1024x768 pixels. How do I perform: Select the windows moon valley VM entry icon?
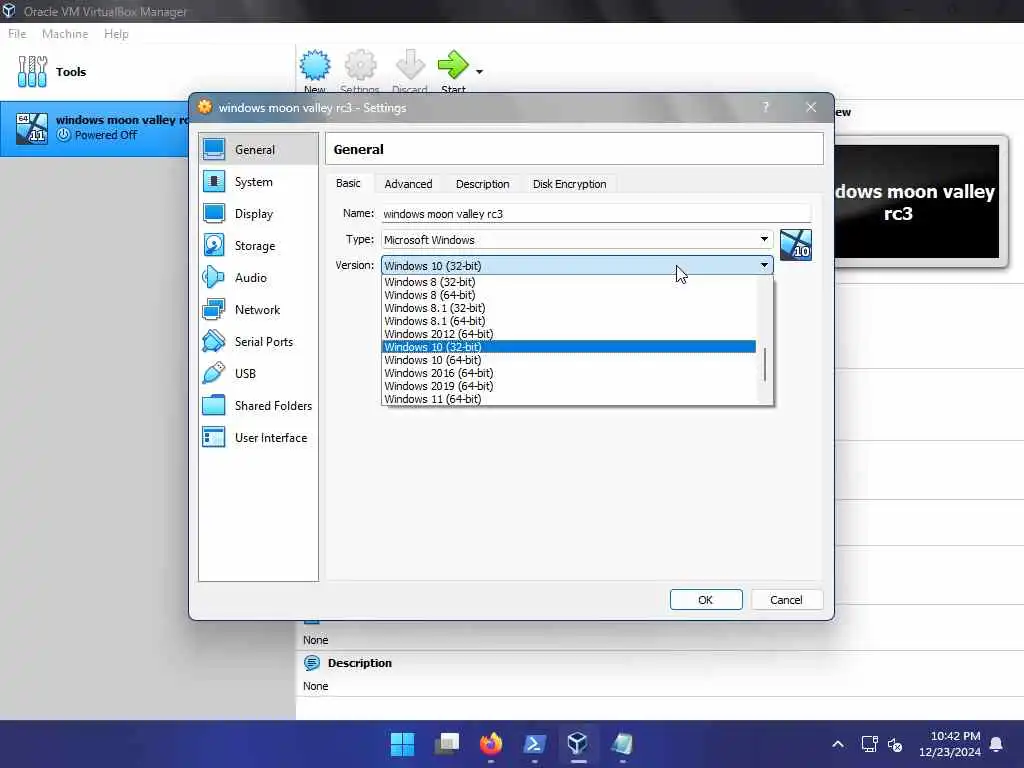32,127
